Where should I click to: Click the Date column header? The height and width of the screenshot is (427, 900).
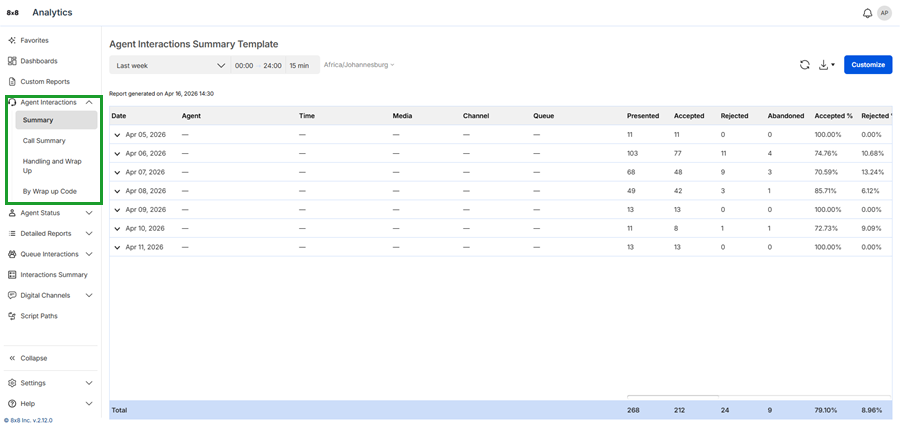point(119,116)
